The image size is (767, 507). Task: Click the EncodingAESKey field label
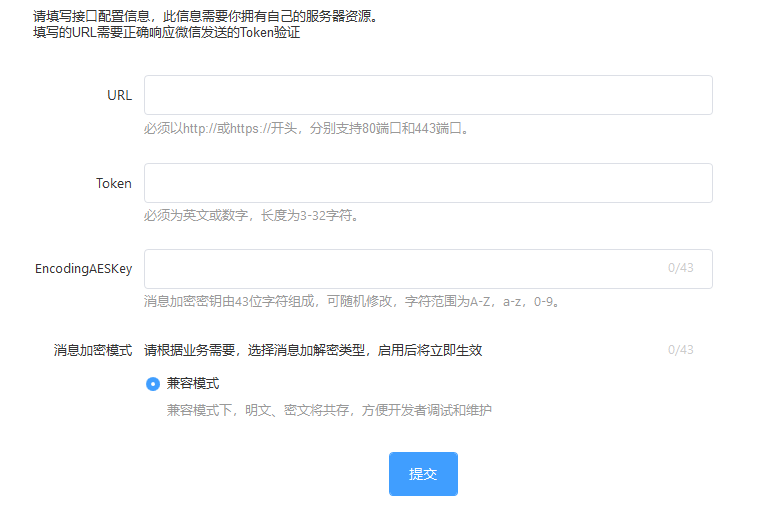83,269
